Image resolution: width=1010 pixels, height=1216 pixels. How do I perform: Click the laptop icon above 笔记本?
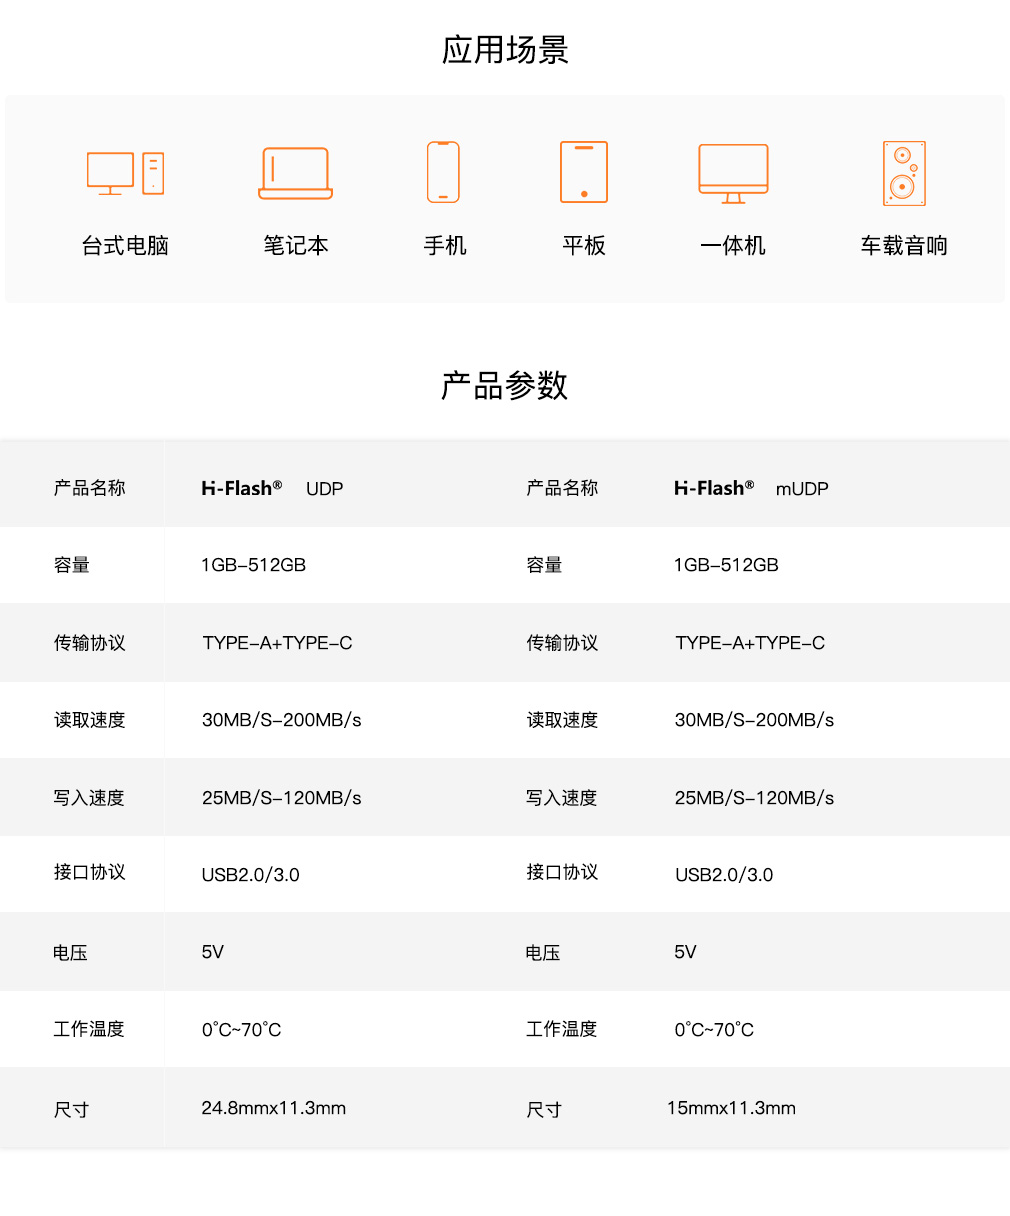pyautogui.click(x=295, y=174)
